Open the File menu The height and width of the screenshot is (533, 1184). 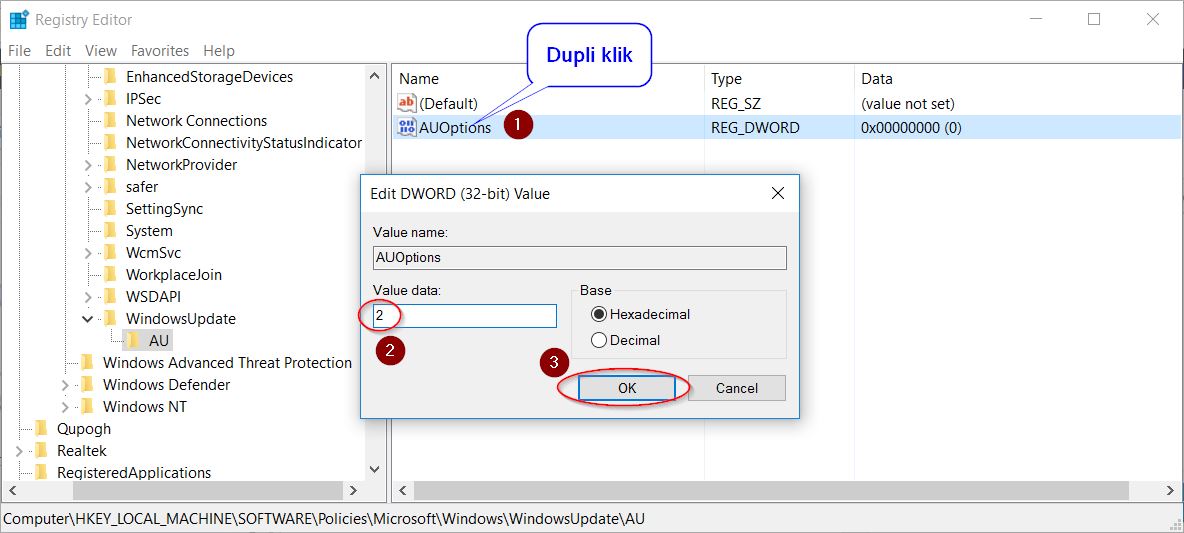click(19, 51)
